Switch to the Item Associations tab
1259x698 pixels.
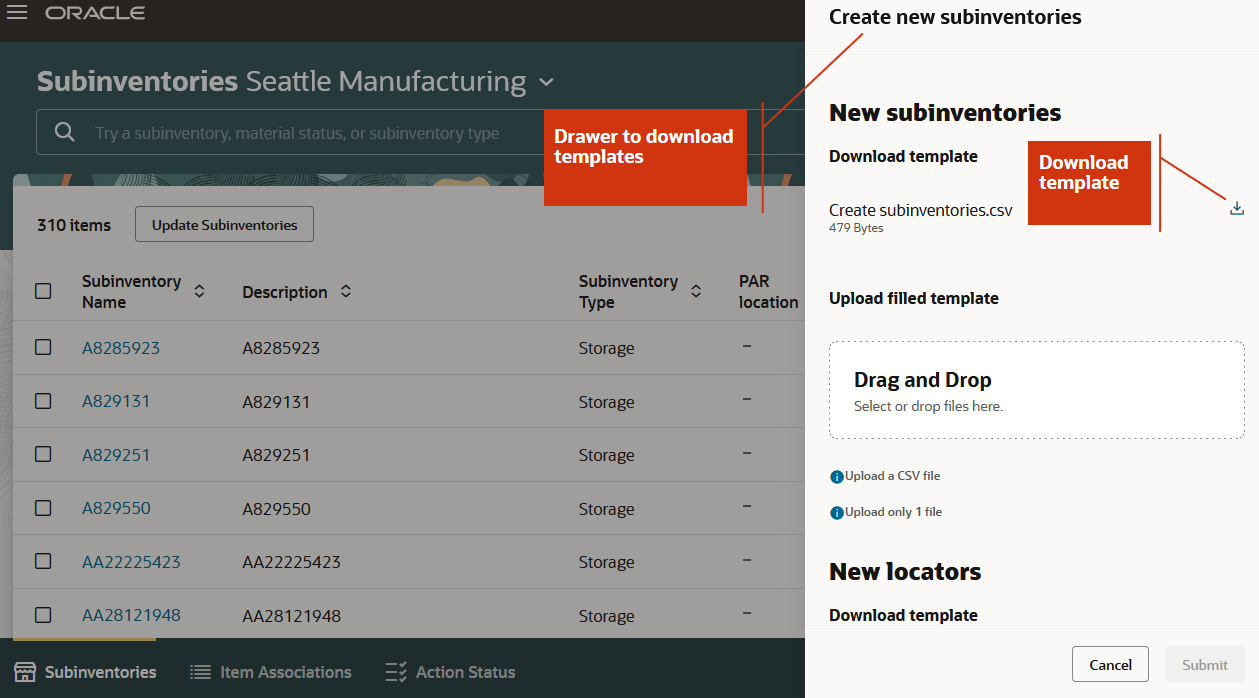(x=271, y=672)
